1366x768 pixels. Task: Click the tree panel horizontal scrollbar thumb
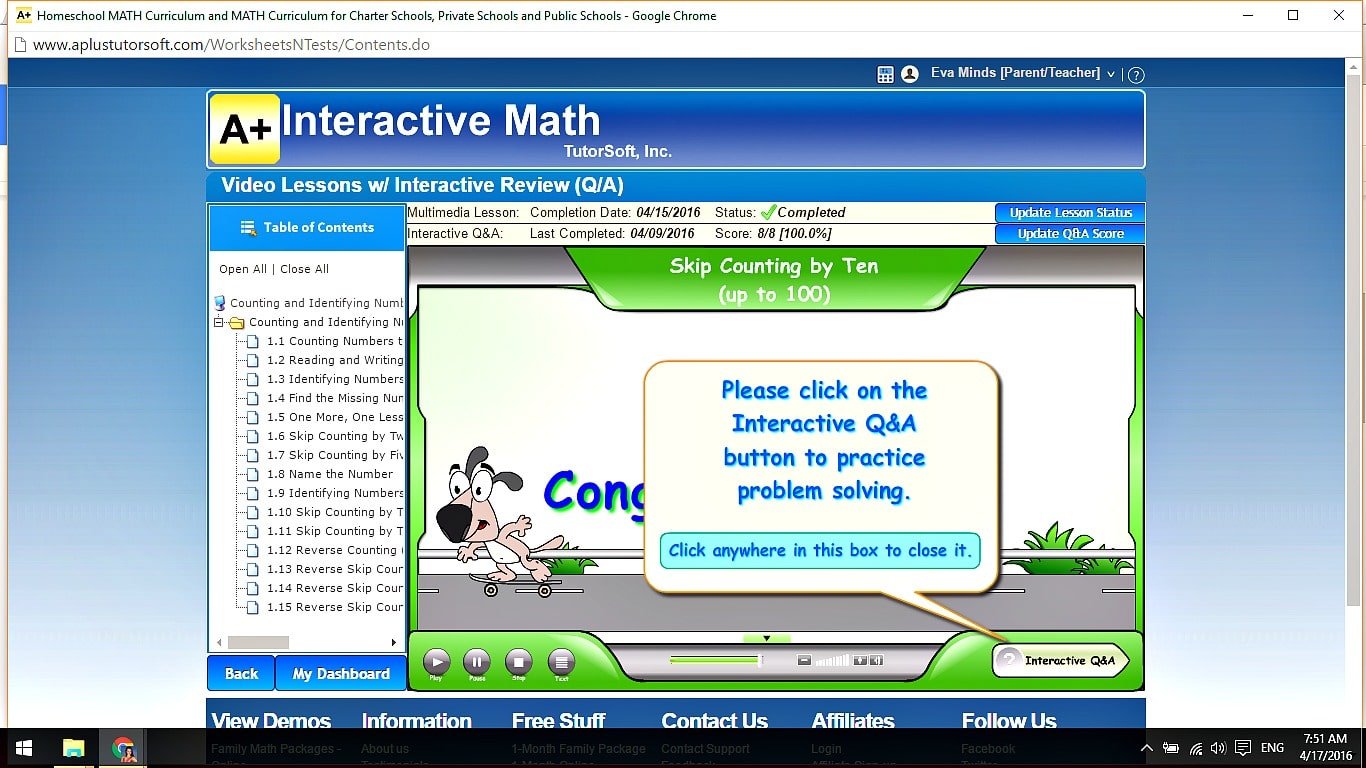258,643
